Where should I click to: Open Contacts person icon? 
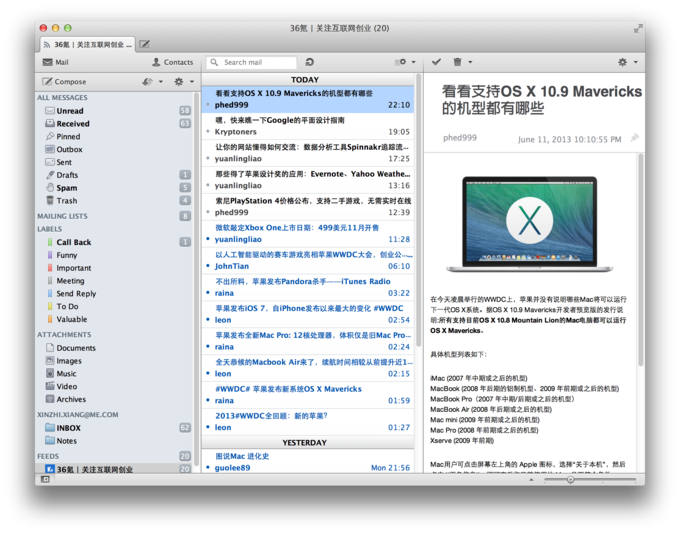click(156, 62)
